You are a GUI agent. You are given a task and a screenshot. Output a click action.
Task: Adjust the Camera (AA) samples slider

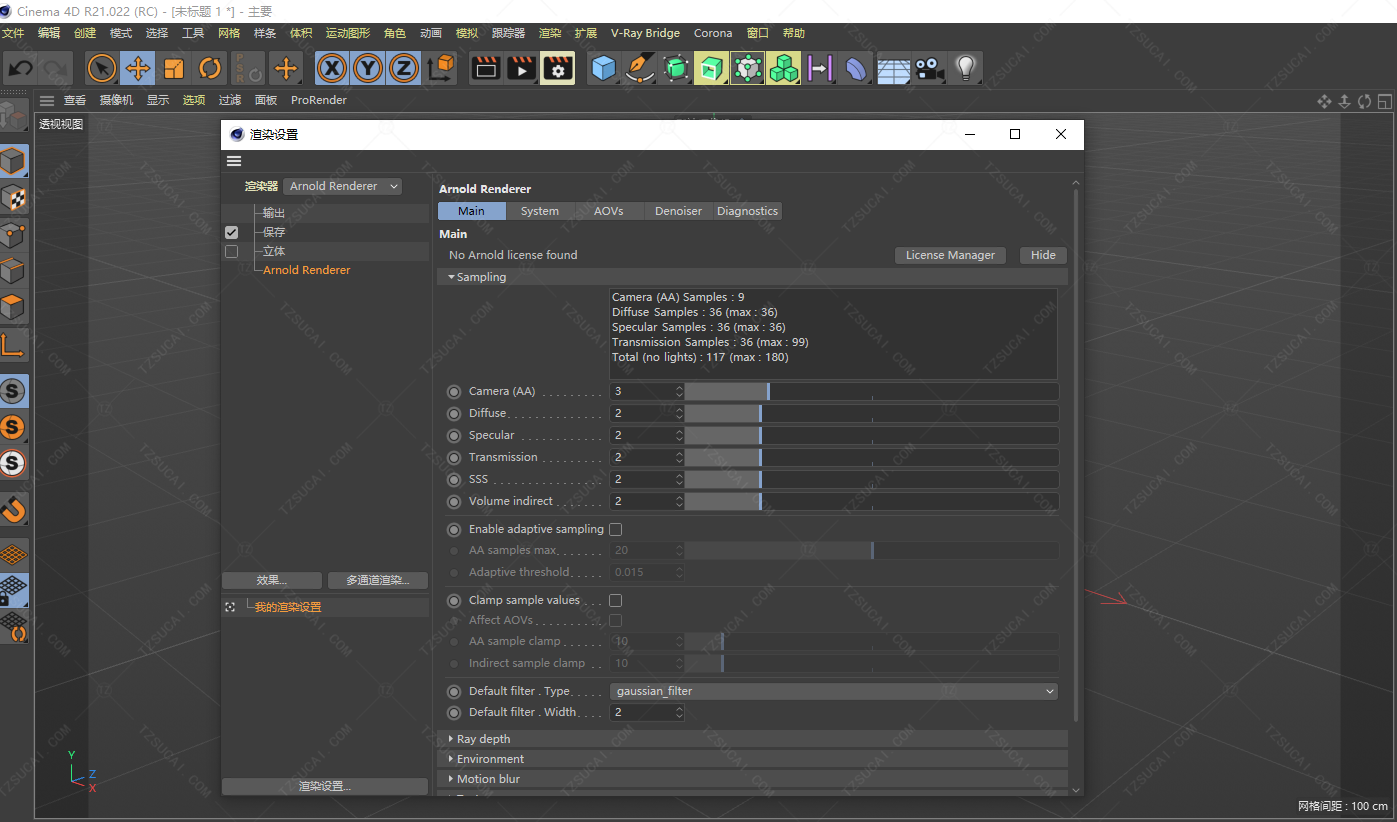871,391
